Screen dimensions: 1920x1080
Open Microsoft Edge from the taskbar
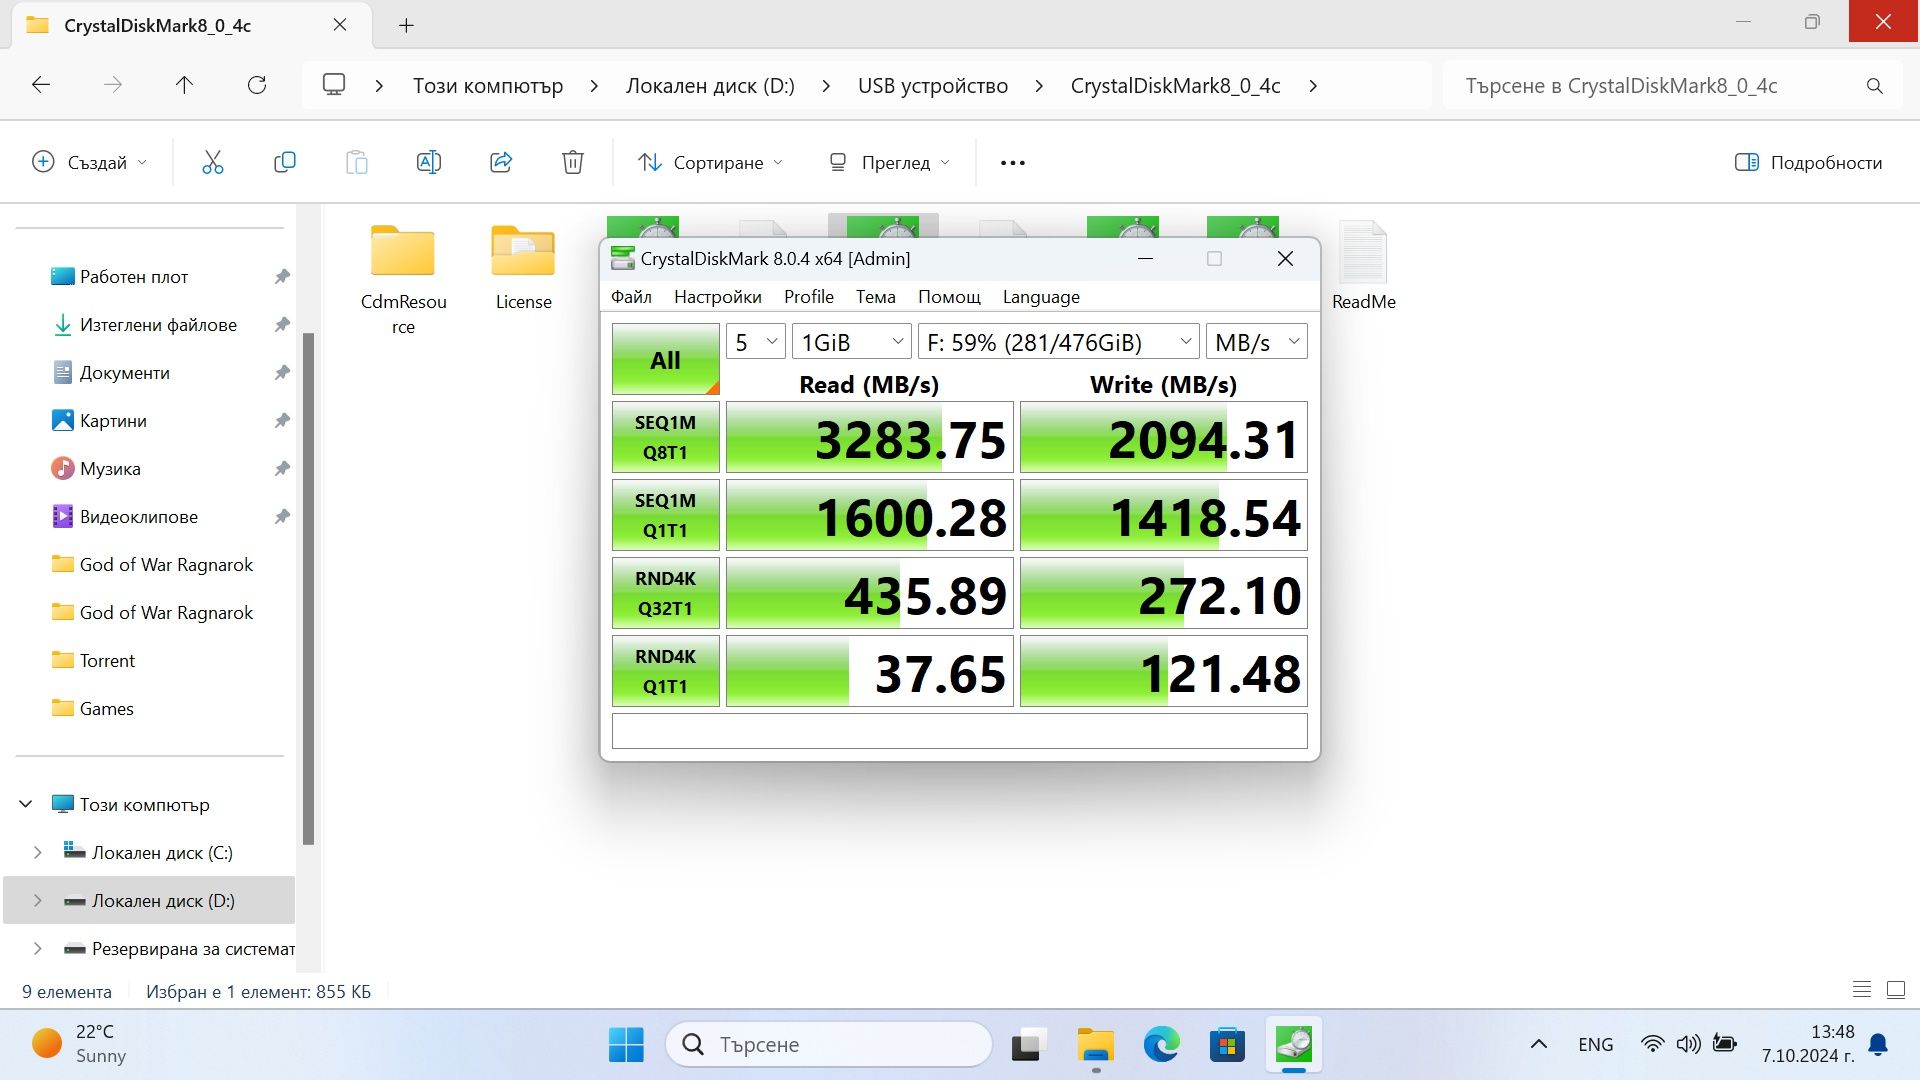point(1161,1045)
